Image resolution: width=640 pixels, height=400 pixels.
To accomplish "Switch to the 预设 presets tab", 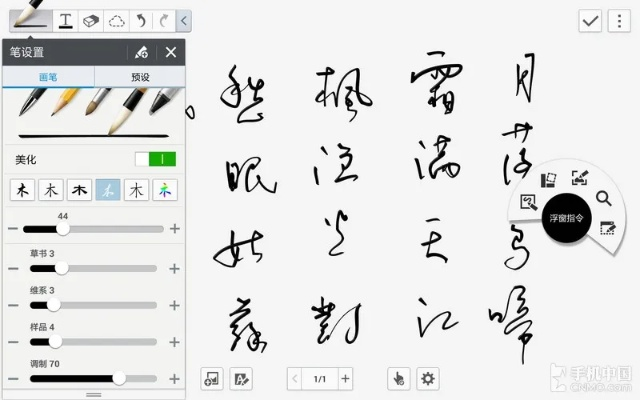I will (140, 76).
